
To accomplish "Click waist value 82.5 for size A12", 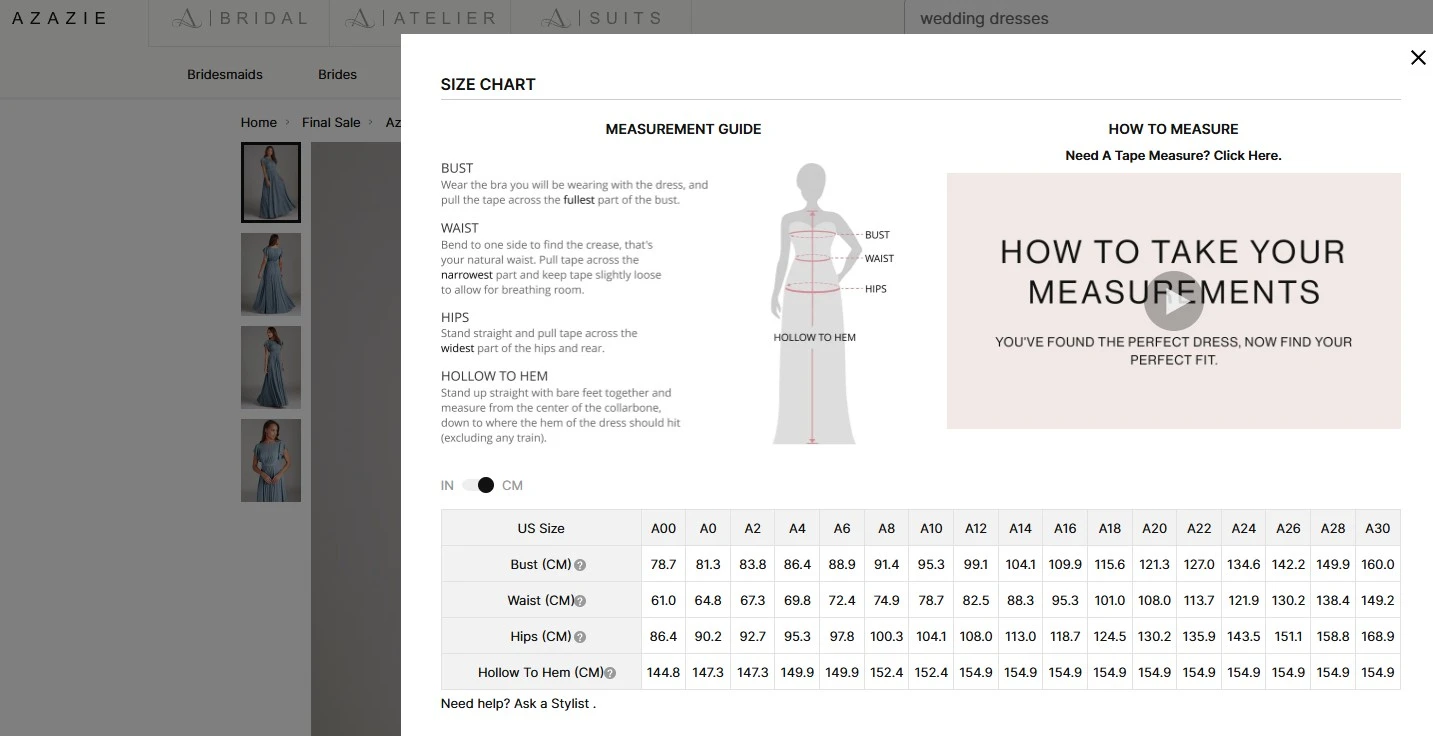I will pos(976,600).
